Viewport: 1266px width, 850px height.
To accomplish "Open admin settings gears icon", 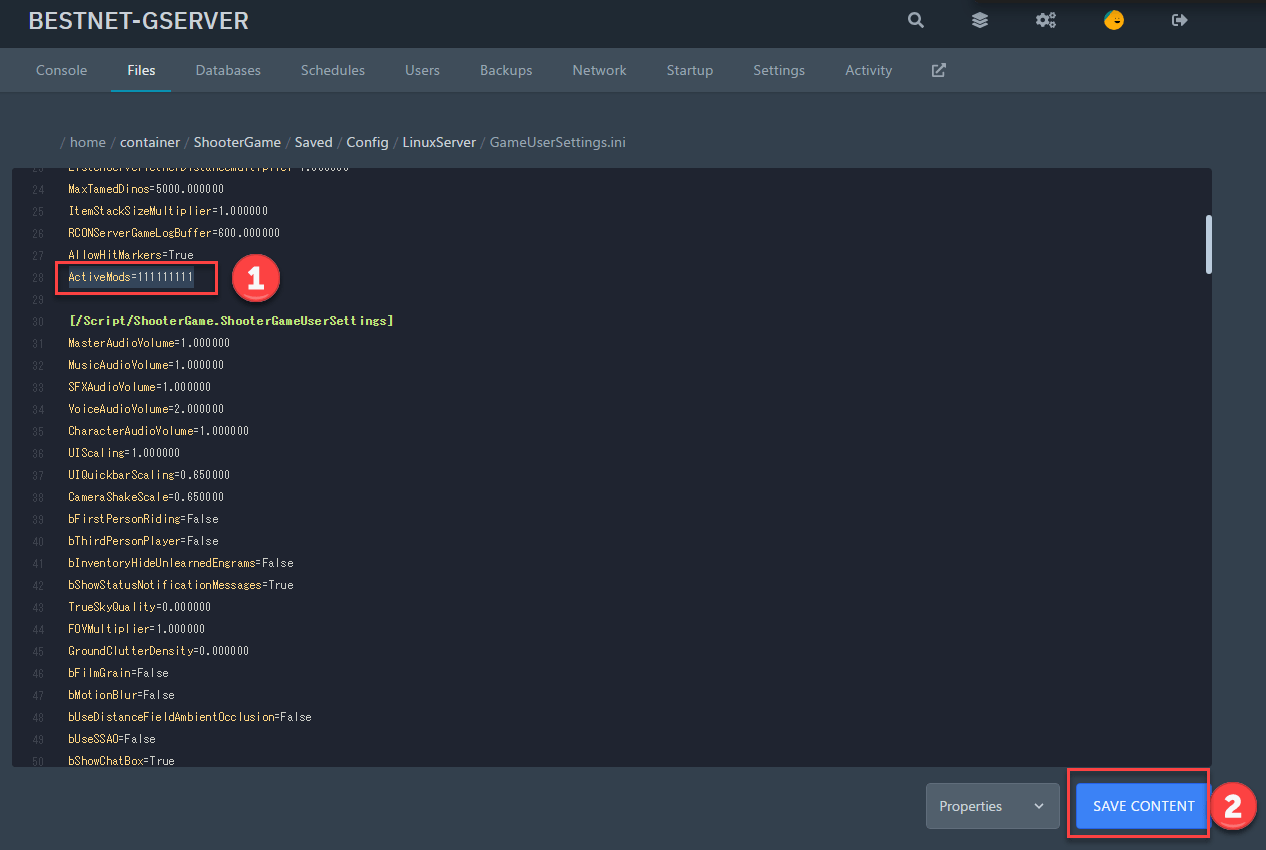I will pos(1046,20).
